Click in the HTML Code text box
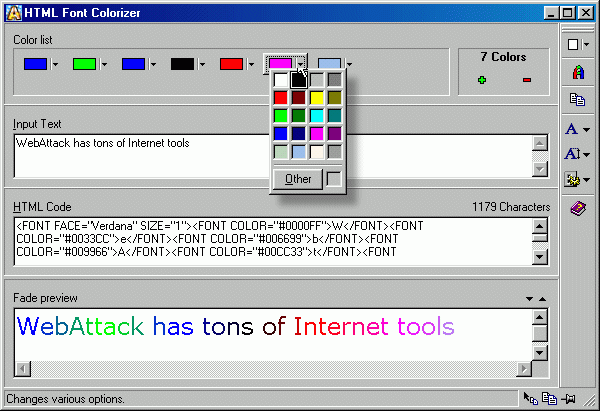Image resolution: width=600 pixels, height=411 pixels. [x=273, y=241]
